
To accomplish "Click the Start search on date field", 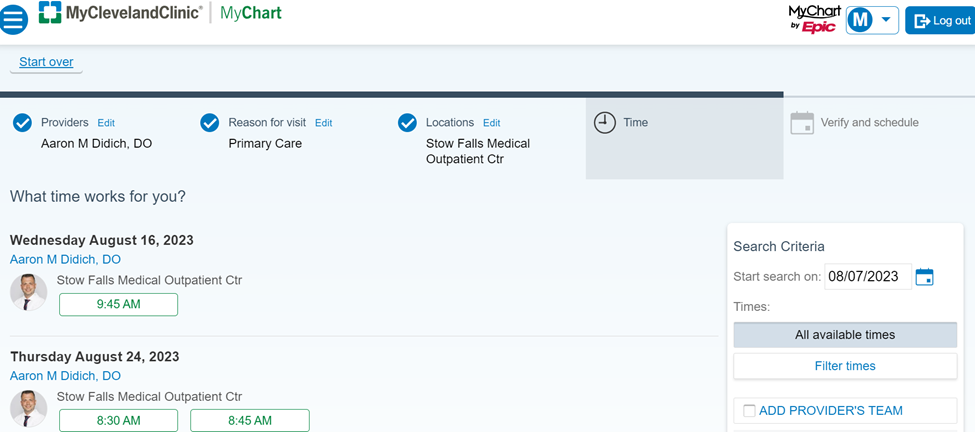I will [868, 277].
